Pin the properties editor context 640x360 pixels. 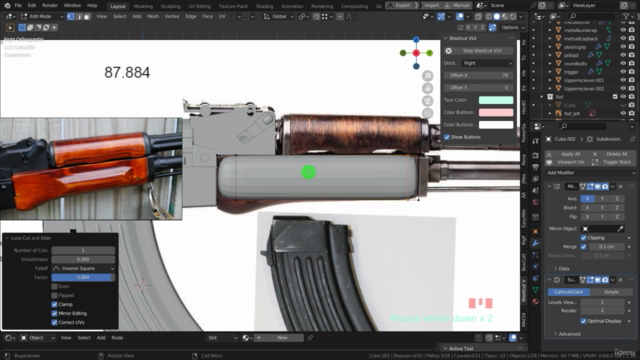tap(632, 139)
